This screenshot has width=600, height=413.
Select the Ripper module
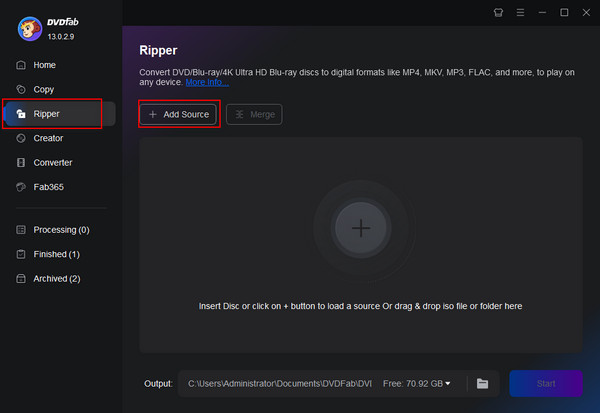pyautogui.click(x=59, y=114)
